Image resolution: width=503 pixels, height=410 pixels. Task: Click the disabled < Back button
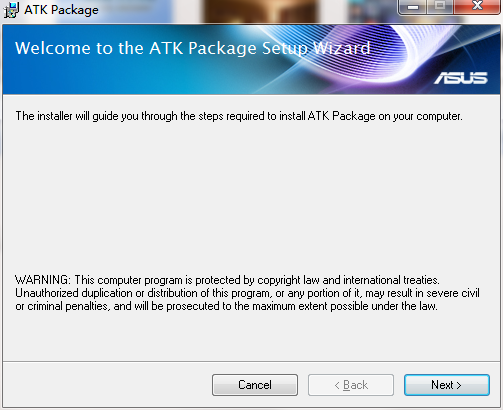tap(351, 385)
